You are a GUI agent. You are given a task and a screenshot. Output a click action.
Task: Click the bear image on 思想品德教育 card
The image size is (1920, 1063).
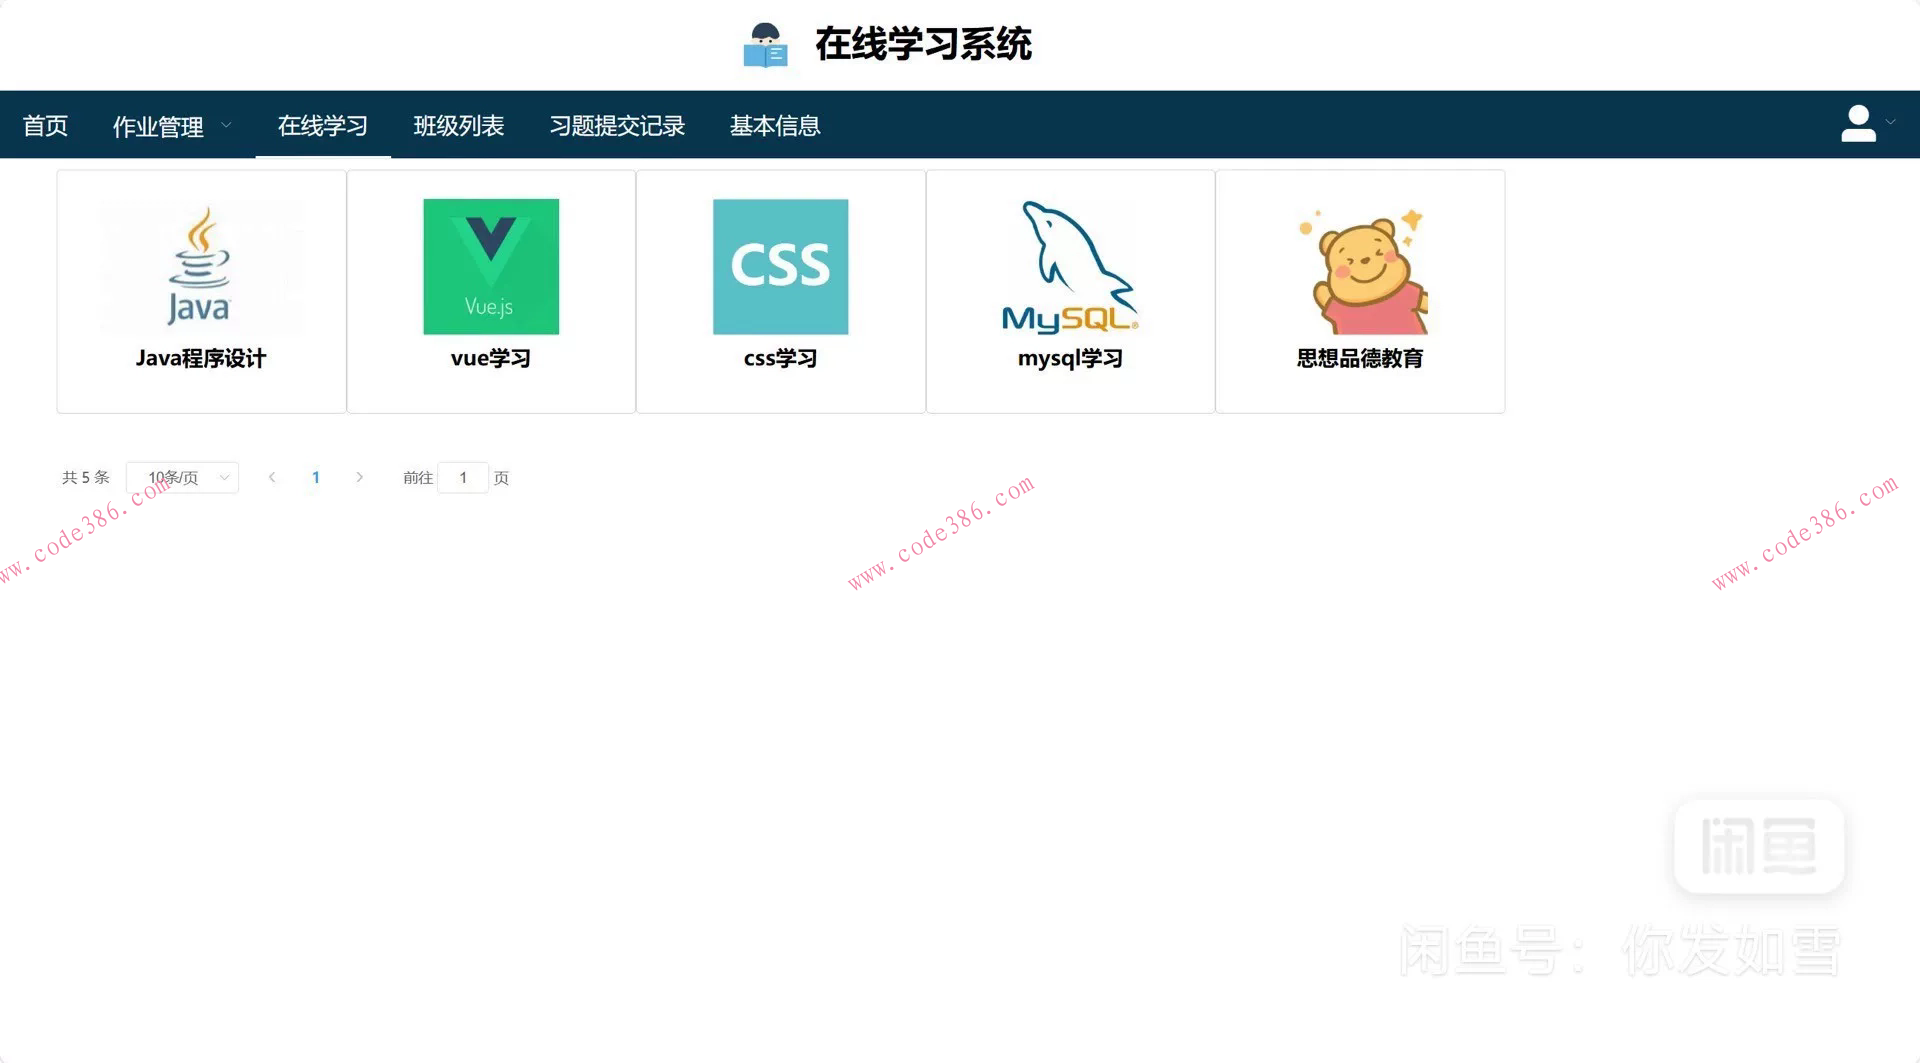pyautogui.click(x=1360, y=266)
